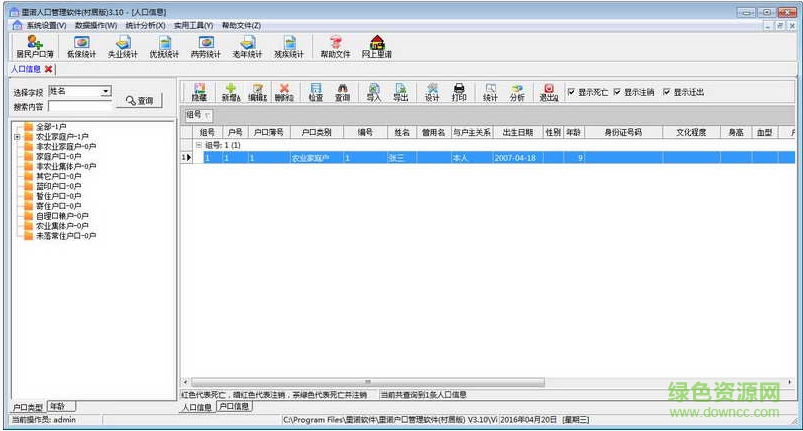Sort by the 出生日期 column header

click(x=518, y=133)
